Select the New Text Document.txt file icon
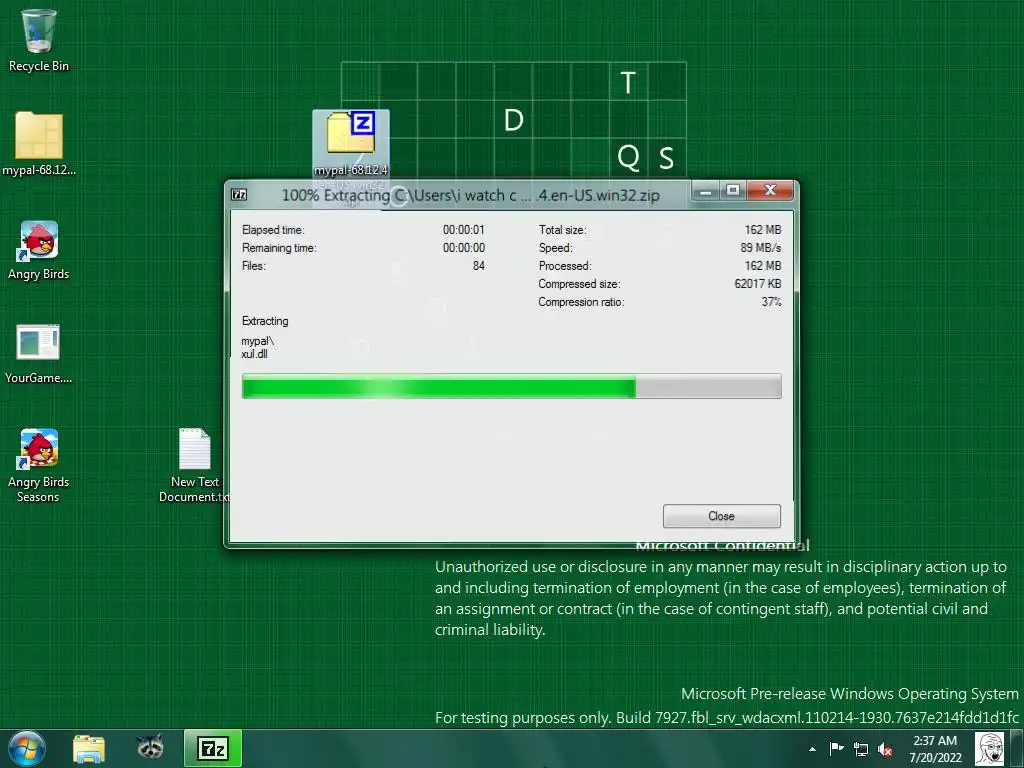Image resolution: width=1024 pixels, height=768 pixels. pyautogui.click(x=194, y=465)
